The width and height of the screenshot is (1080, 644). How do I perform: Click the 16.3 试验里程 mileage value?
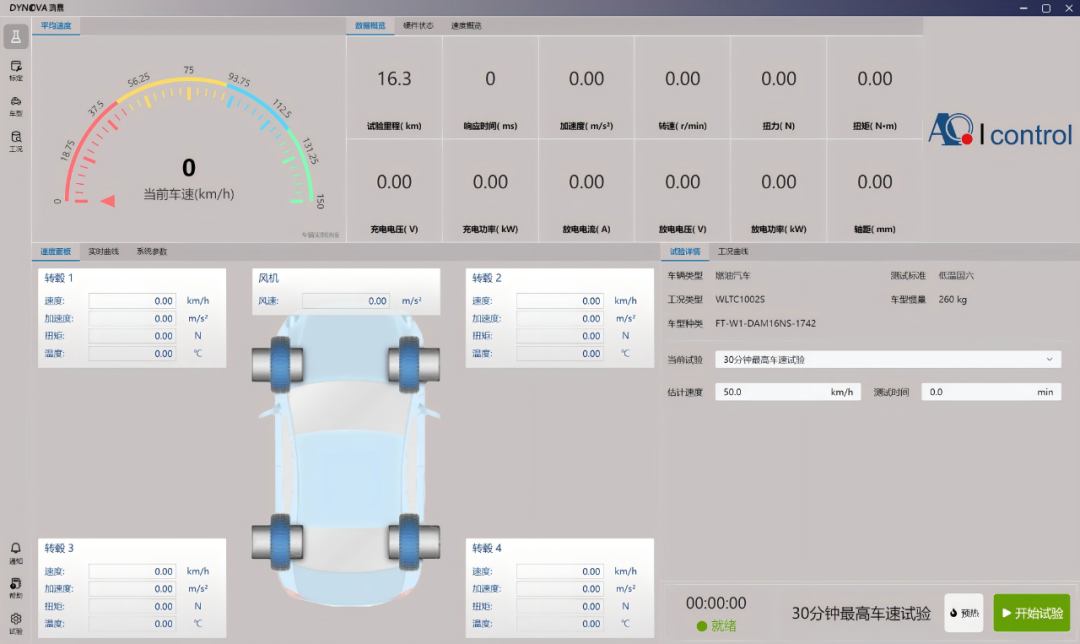394,79
